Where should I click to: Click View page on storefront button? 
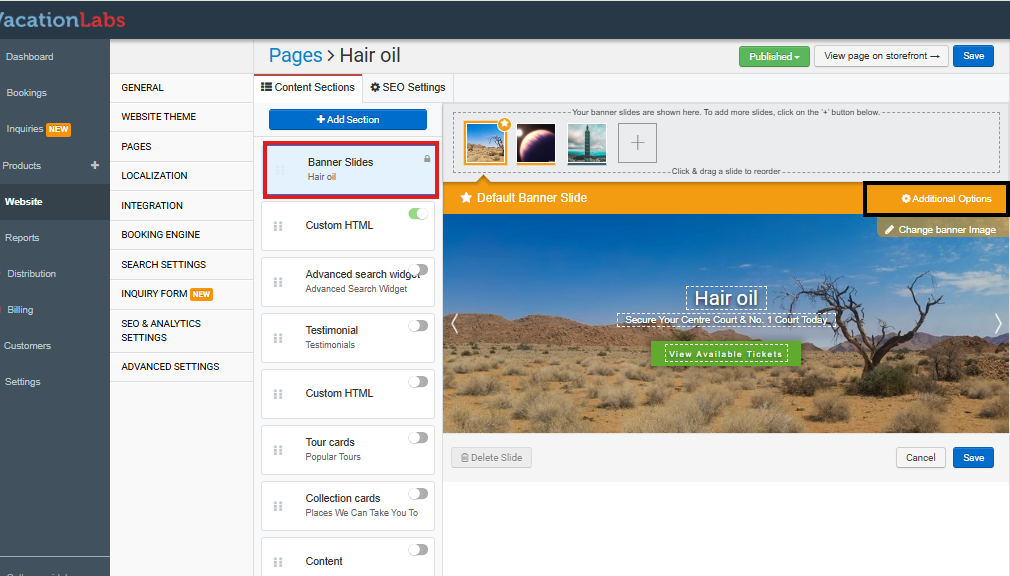(x=881, y=57)
